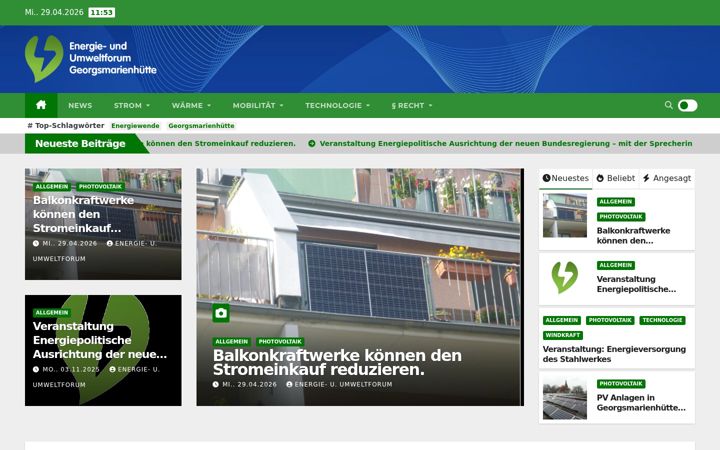
Task: Click ALLGEMEIN badge on top-left card
Action: coord(51,186)
